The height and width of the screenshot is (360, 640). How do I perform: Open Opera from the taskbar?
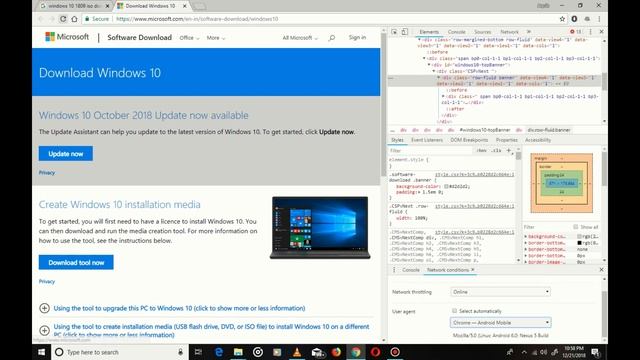pos(376,352)
